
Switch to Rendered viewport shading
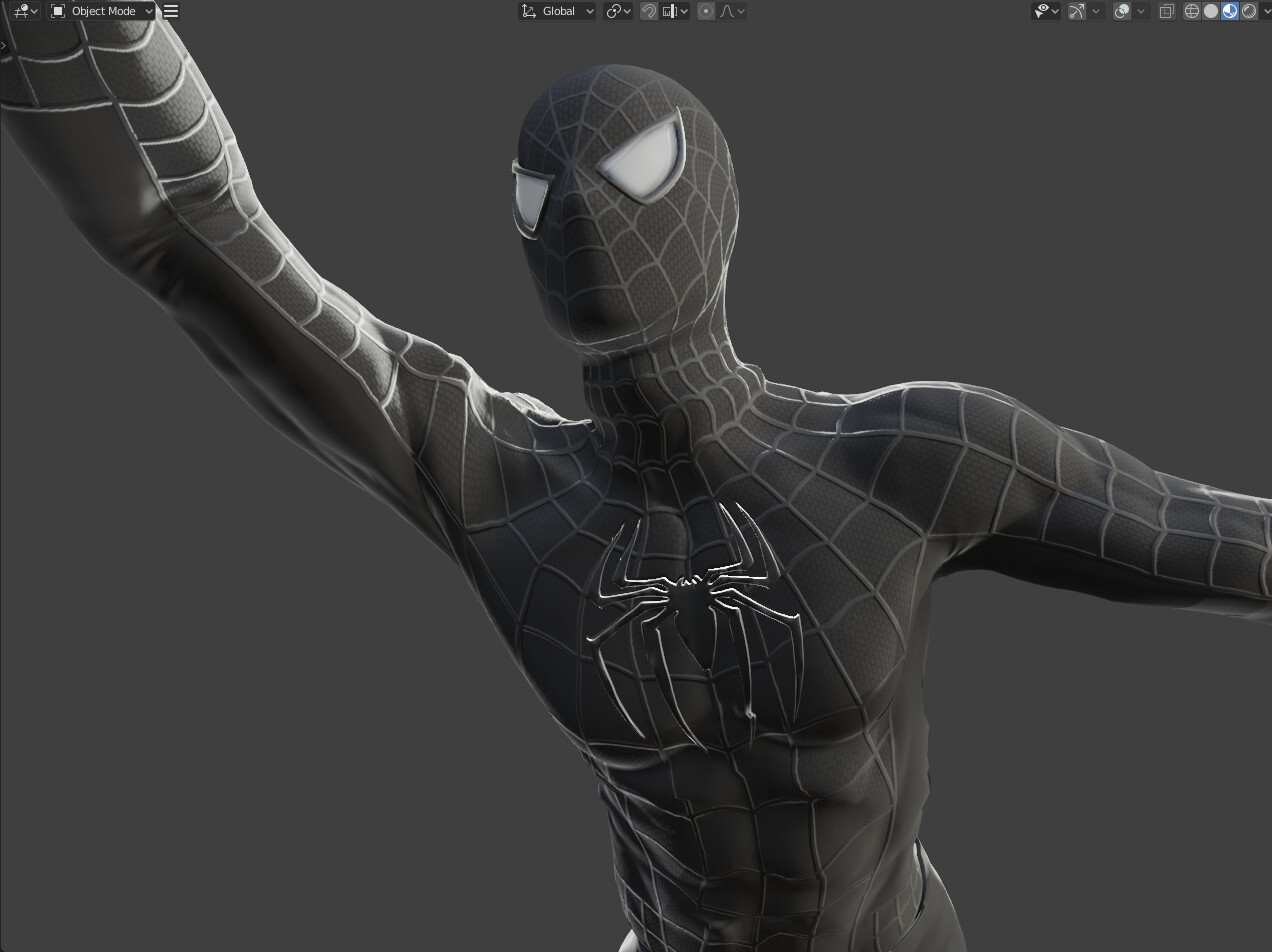pyautogui.click(x=1249, y=11)
